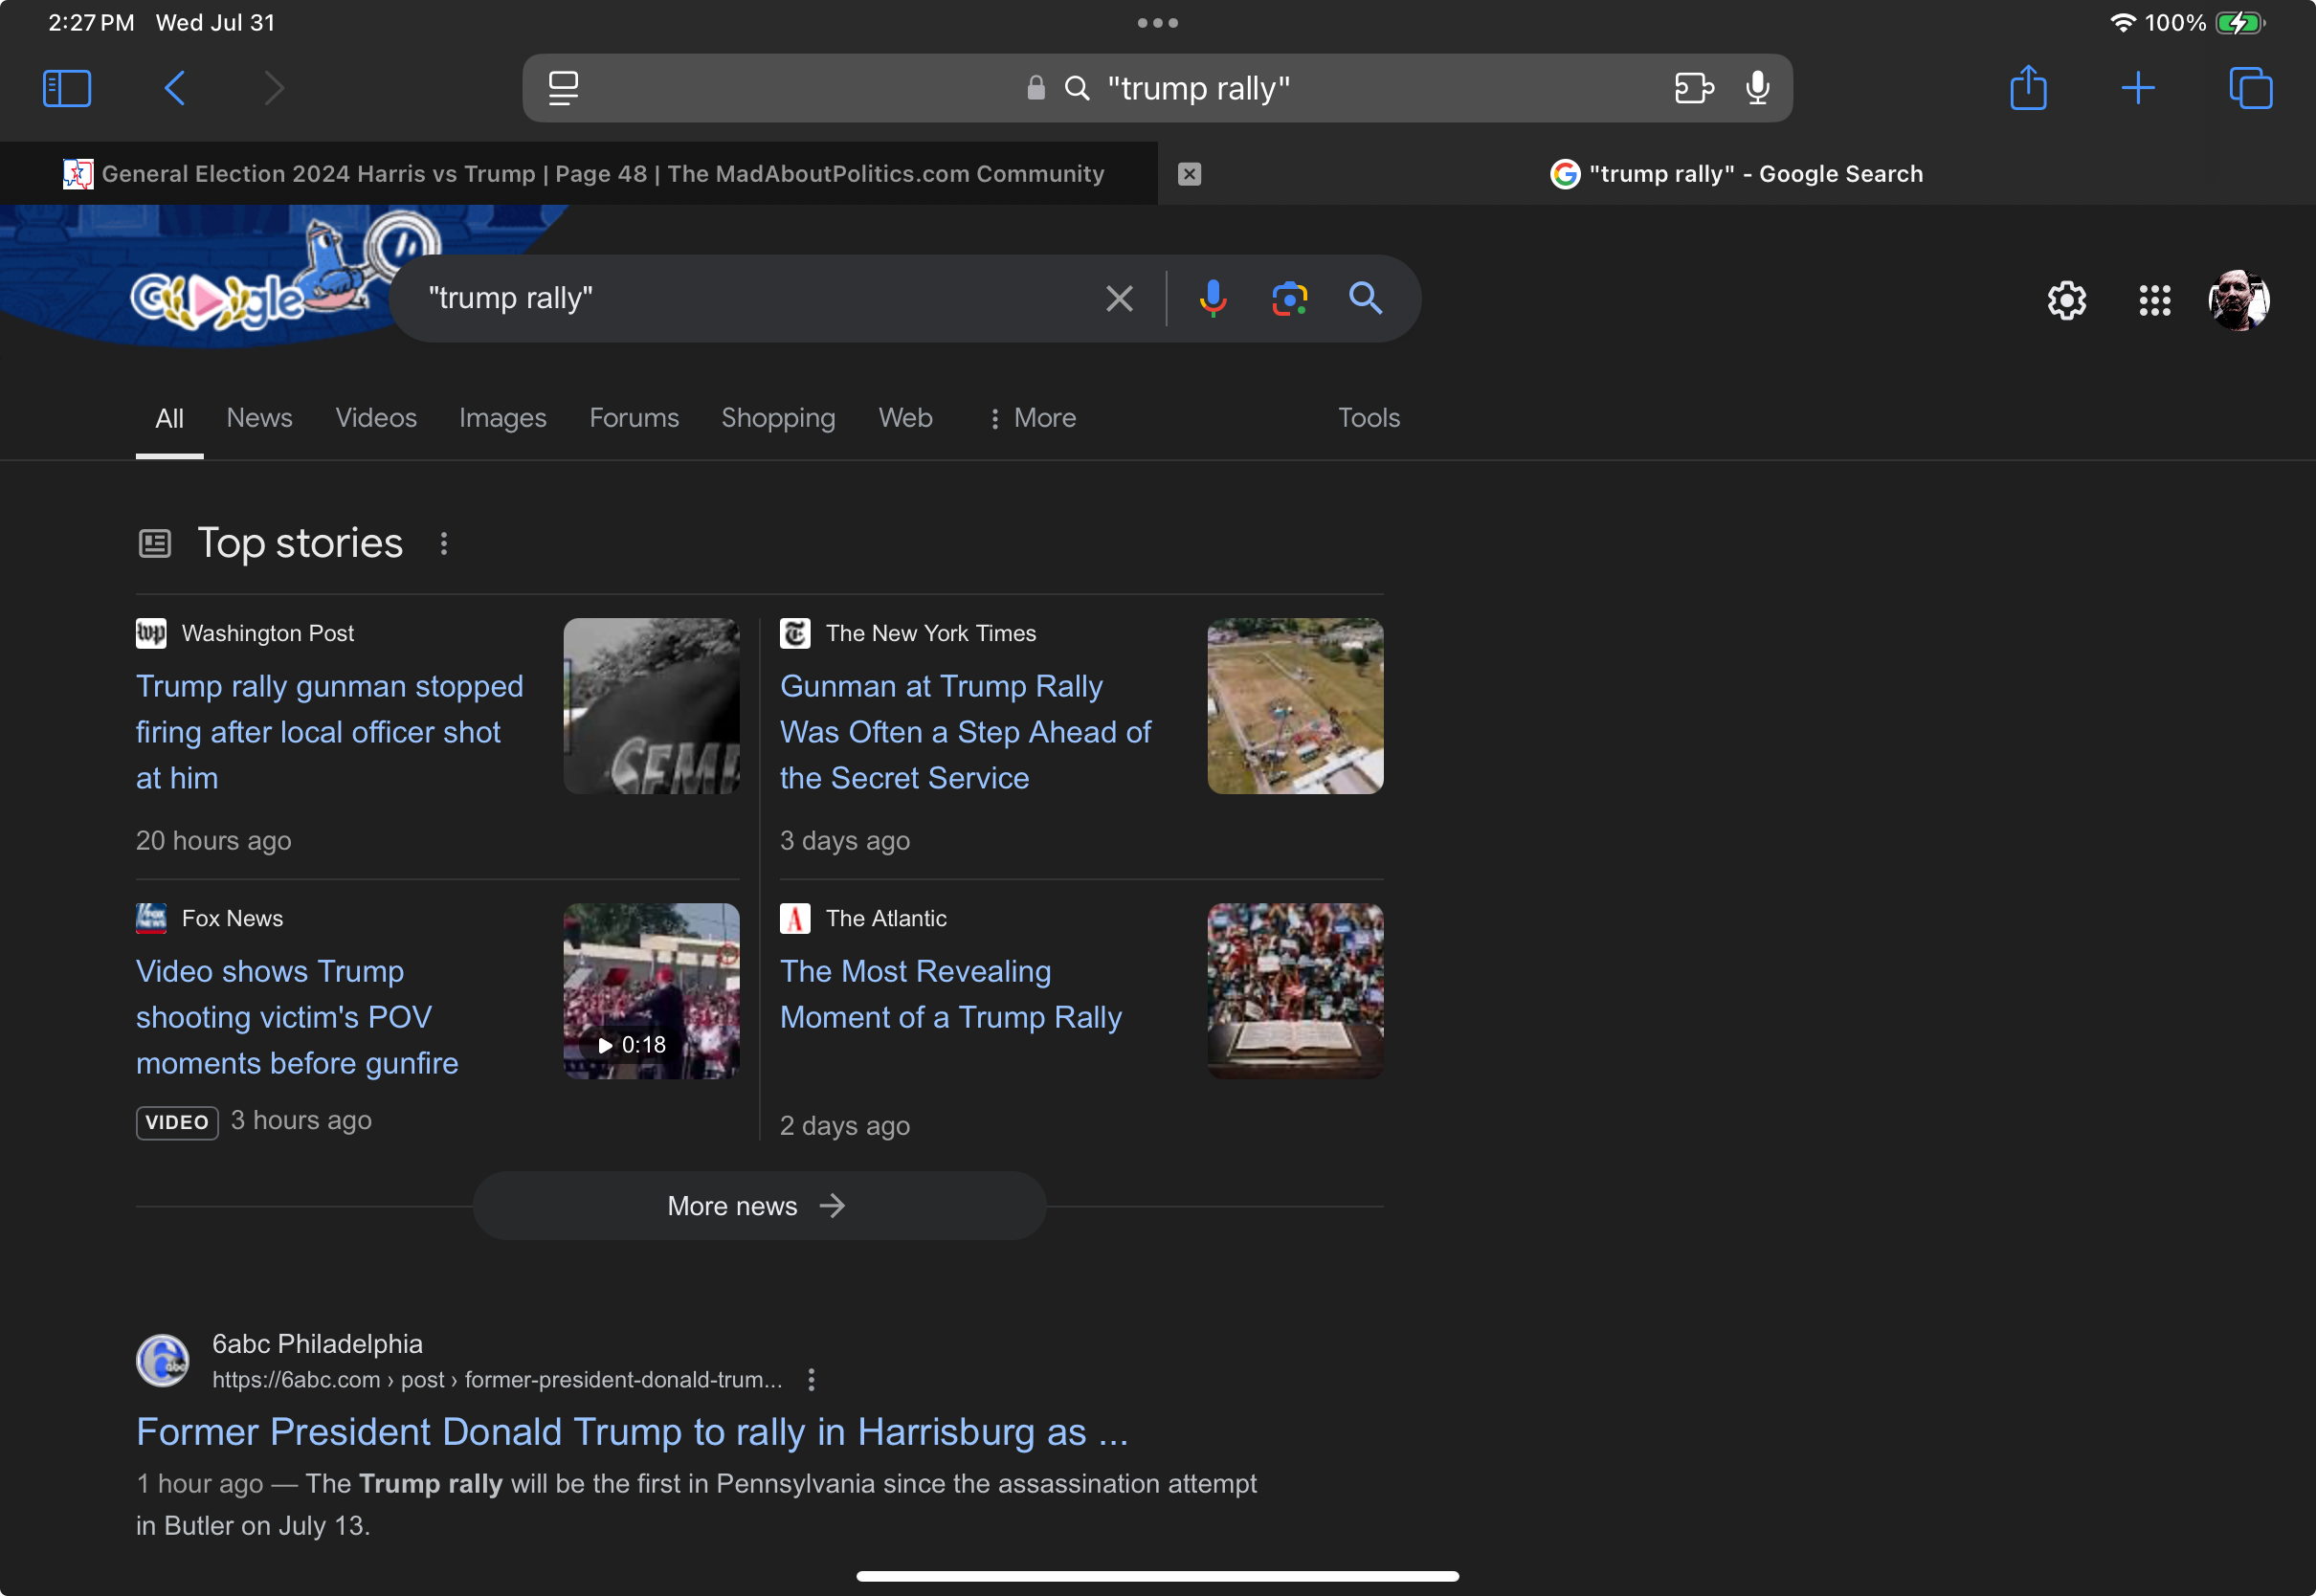Click The Atlantic source logo
The width and height of the screenshot is (2316, 1596).
(x=795, y=918)
